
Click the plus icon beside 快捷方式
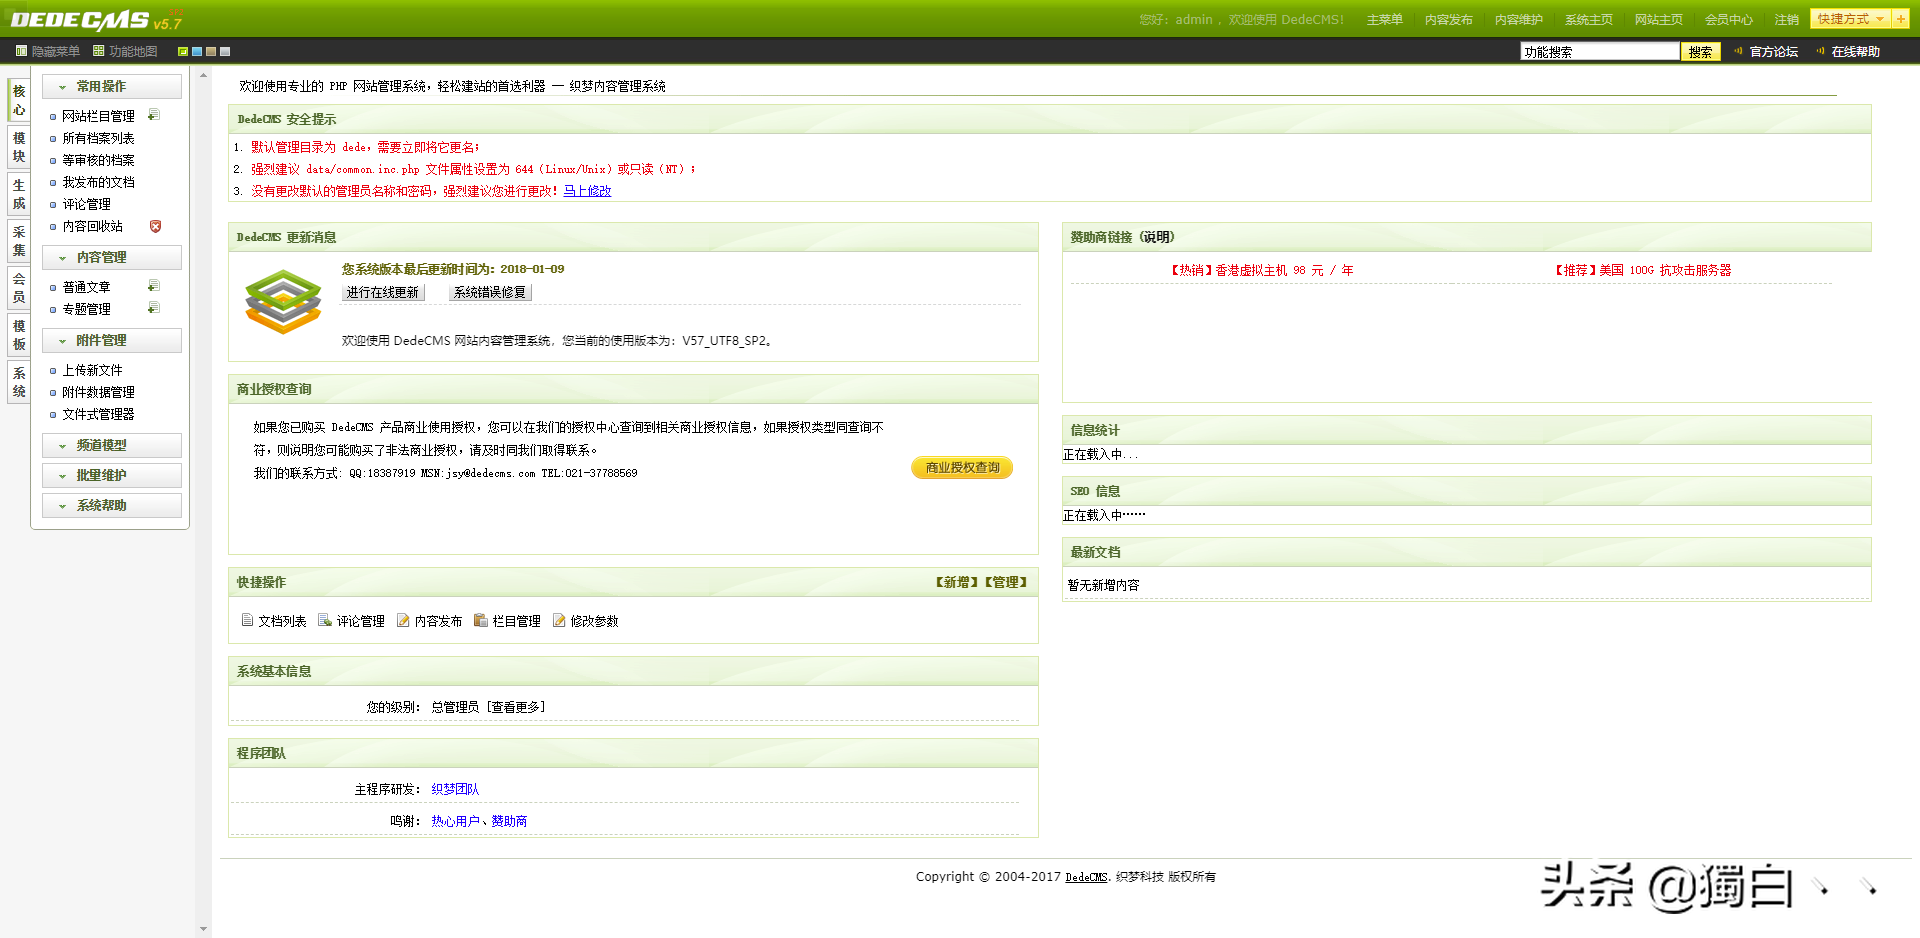click(x=1900, y=19)
